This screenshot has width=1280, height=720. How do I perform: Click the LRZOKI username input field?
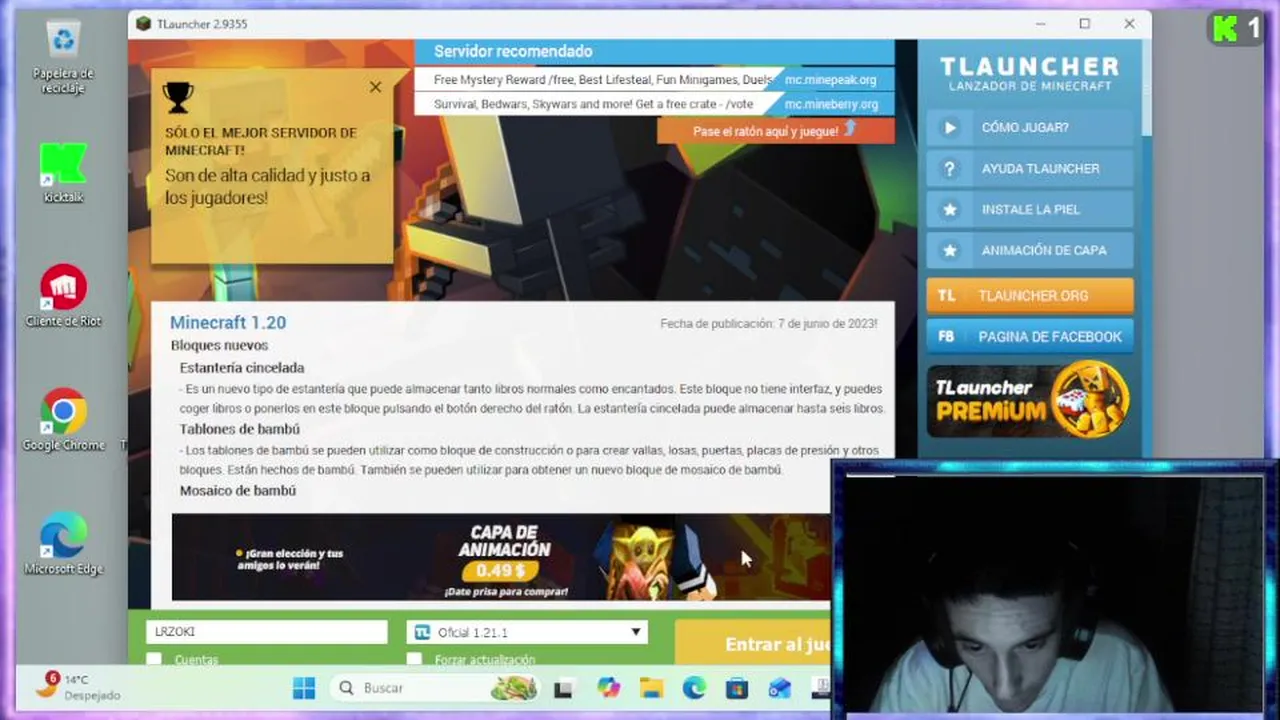[x=266, y=632]
